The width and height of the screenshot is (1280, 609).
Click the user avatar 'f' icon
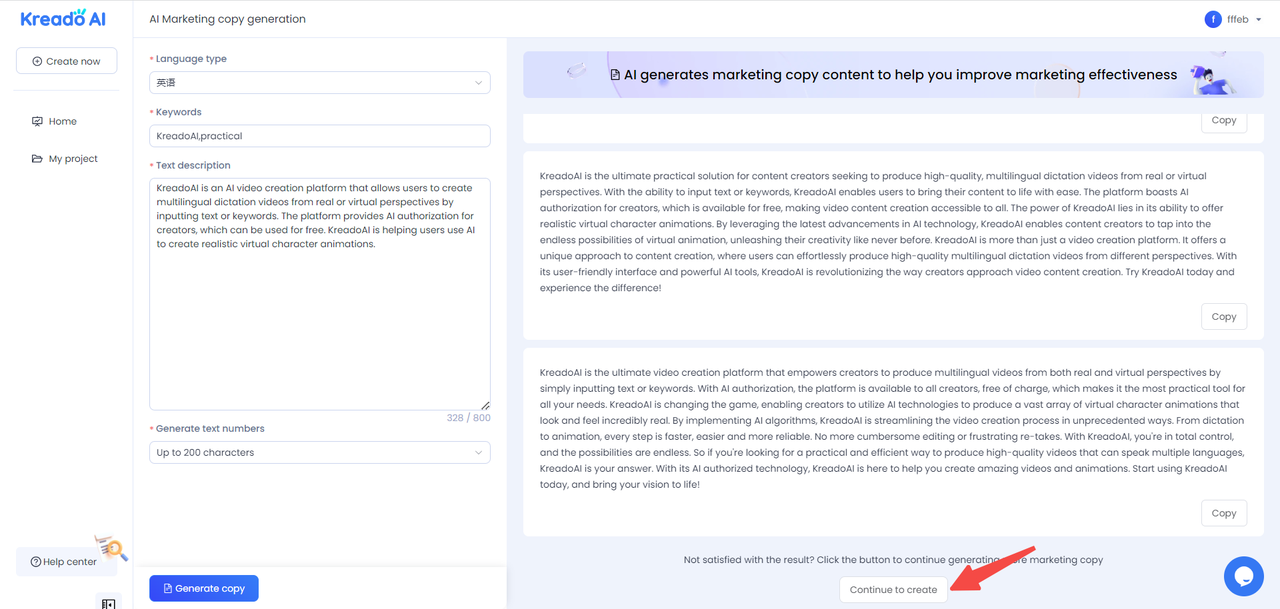(x=1213, y=19)
